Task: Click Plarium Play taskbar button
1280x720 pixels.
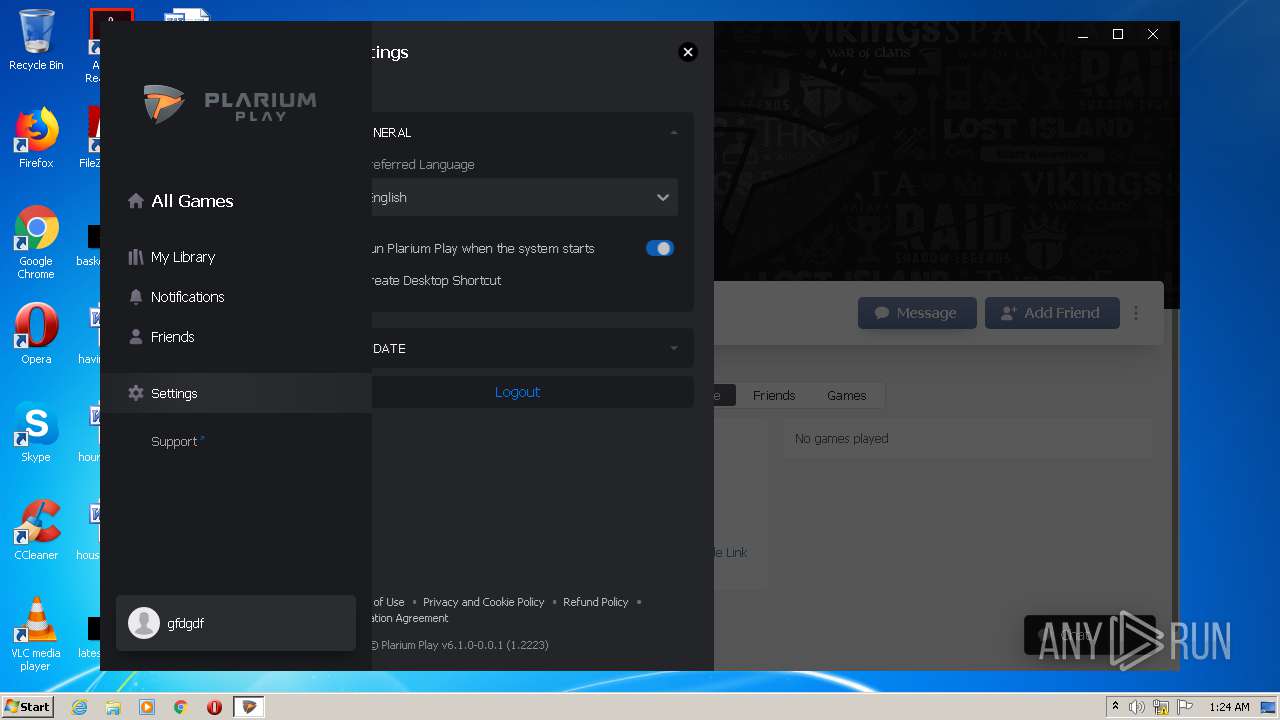Action: 249,707
